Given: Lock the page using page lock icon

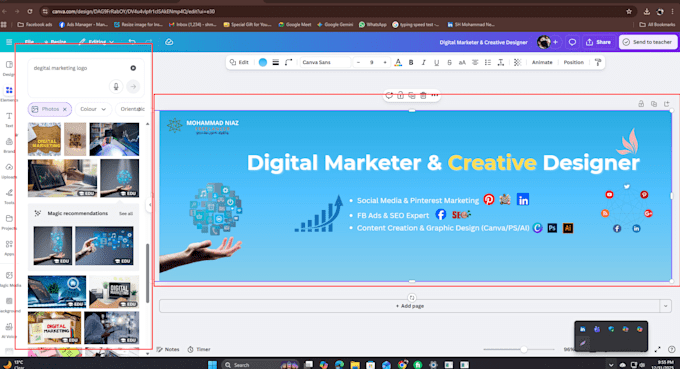Looking at the screenshot, I should [641, 104].
